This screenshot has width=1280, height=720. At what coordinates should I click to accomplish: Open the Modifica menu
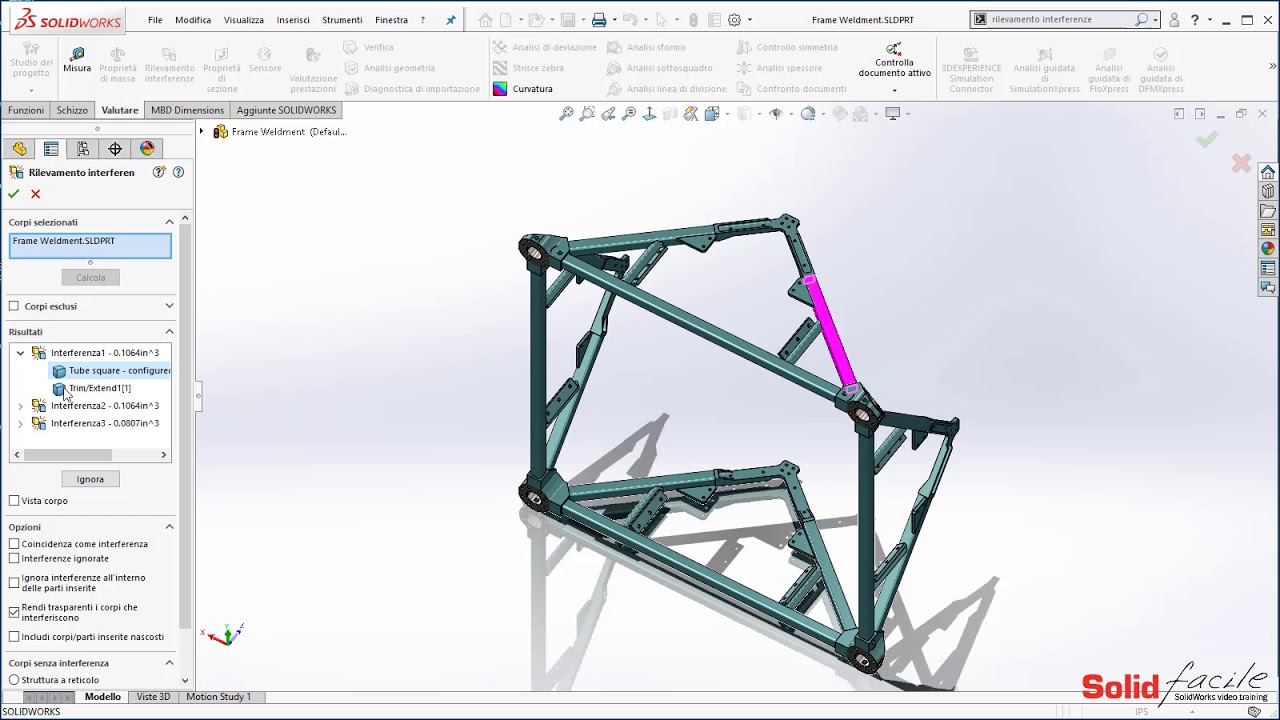pyautogui.click(x=193, y=20)
